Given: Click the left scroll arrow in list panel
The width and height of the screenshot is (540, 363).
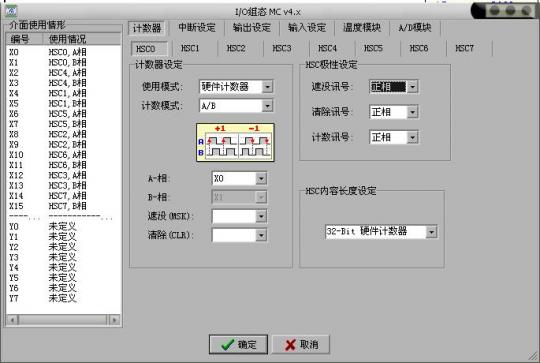Looking at the screenshot, I should [12, 320].
